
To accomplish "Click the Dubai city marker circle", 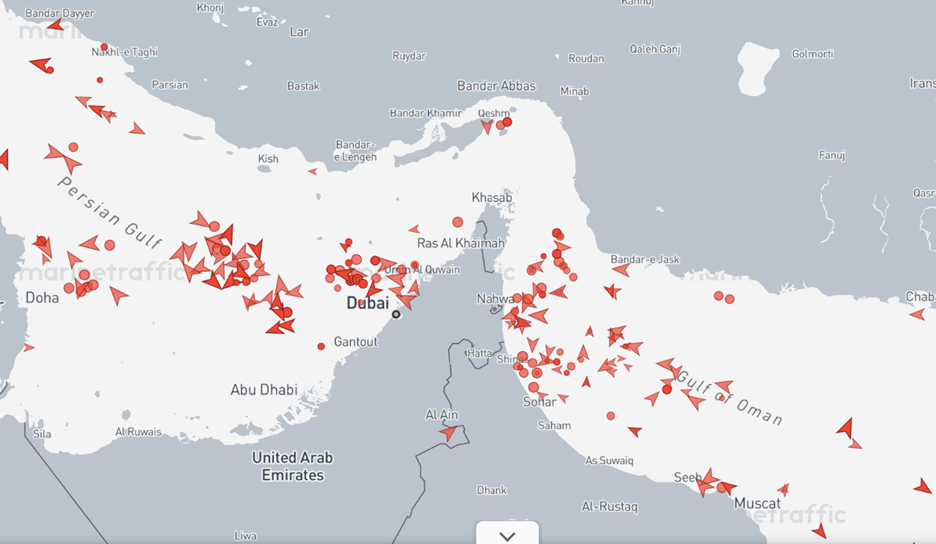I will (396, 314).
